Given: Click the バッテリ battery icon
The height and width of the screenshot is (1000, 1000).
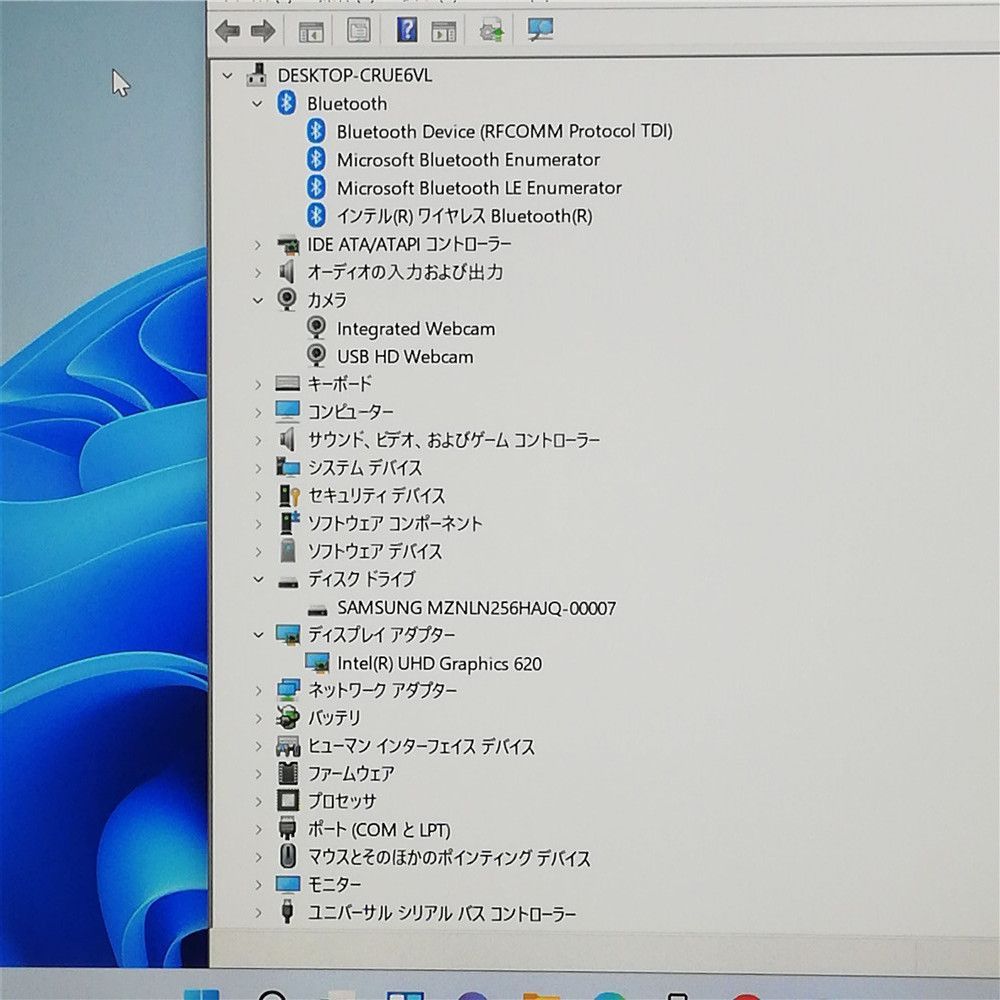Looking at the screenshot, I should (288, 717).
